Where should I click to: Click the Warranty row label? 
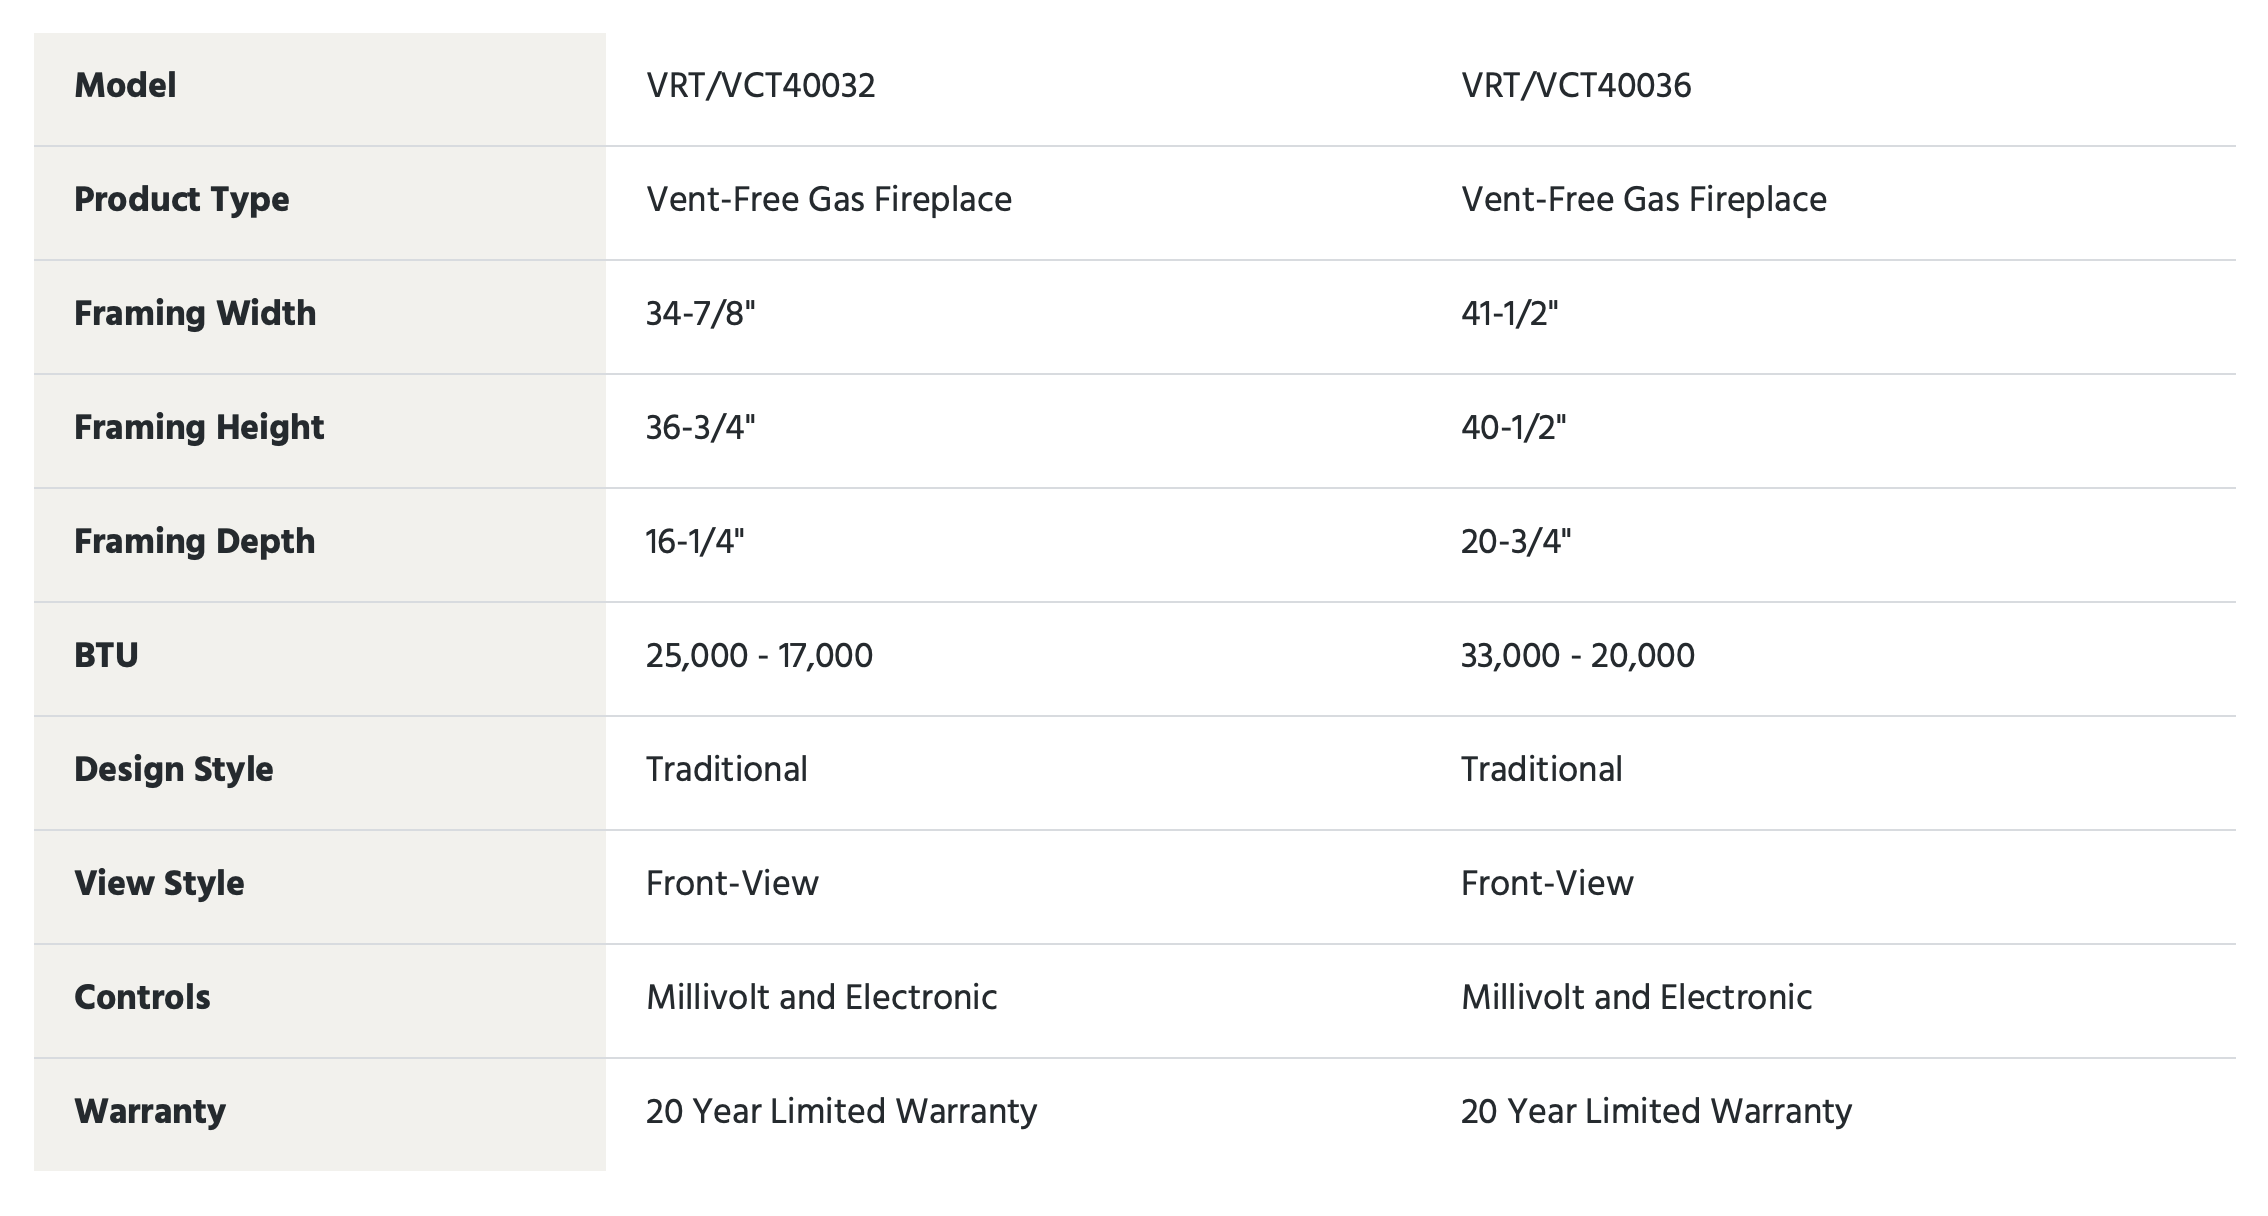click(150, 1112)
